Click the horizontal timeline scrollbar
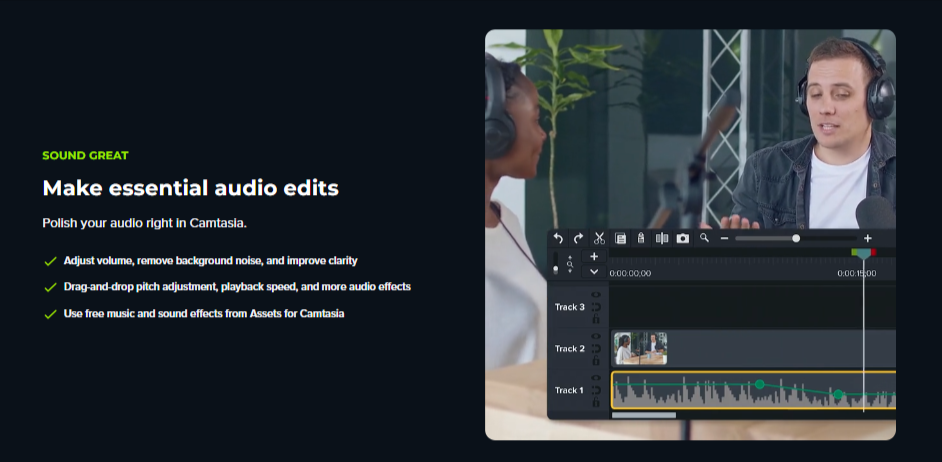Image resolution: width=942 pixels, height=462 pixels. [643, 415]
